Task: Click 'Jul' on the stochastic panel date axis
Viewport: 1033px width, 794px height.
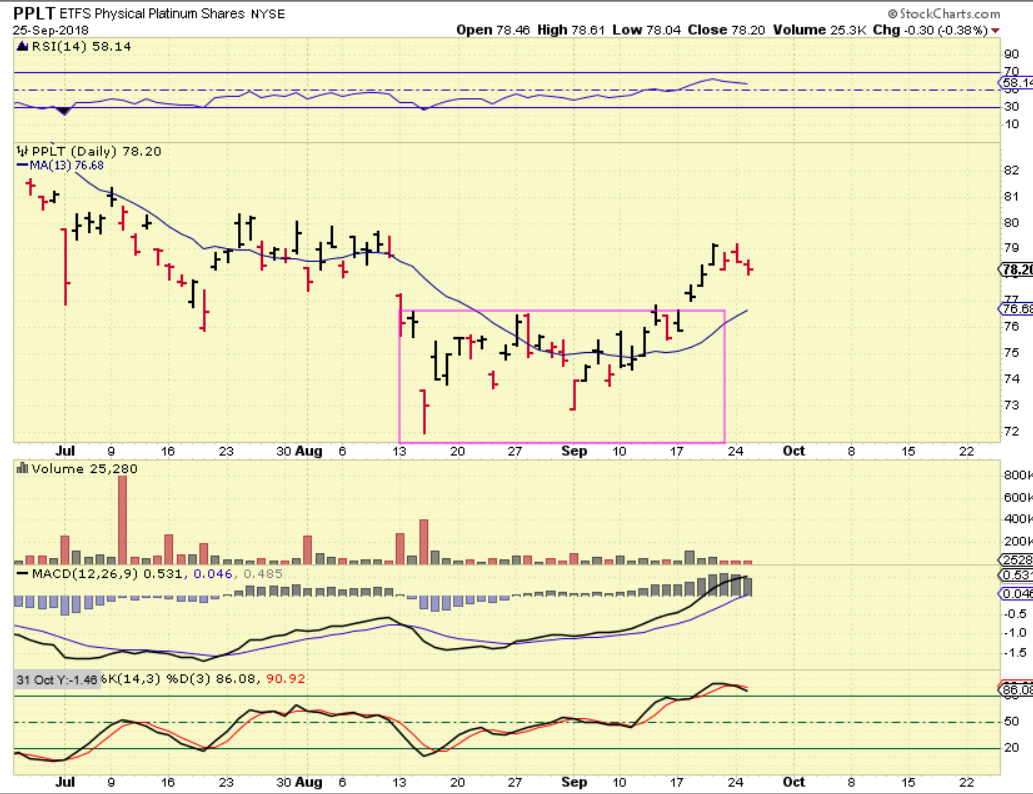Action: click(x=65, y=781)
